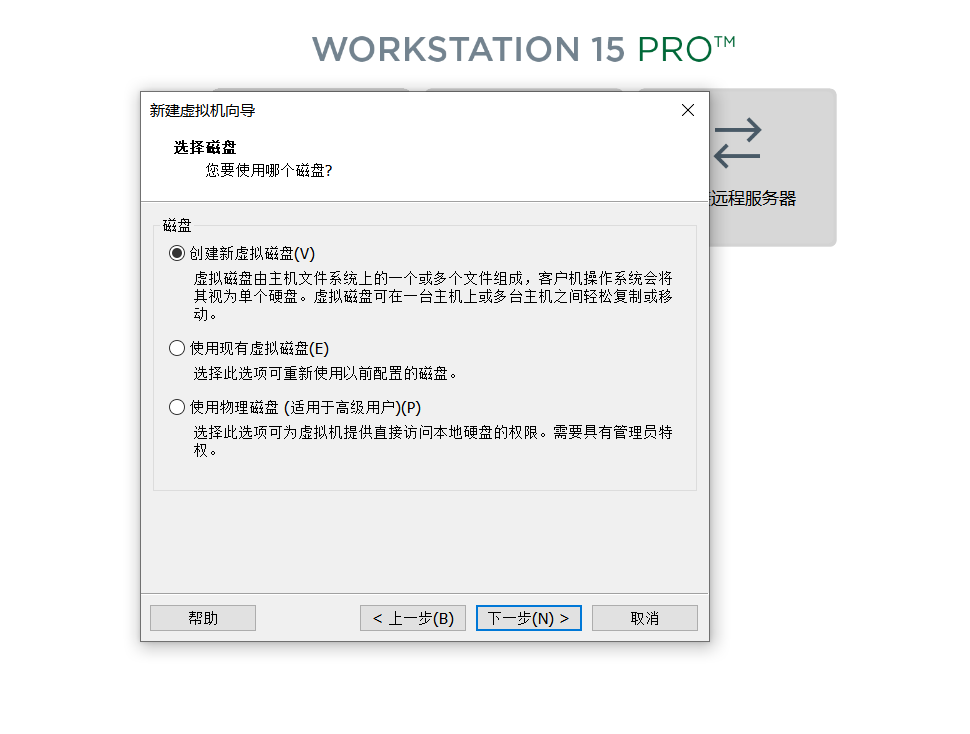The height and width of the screenshot is (734, 970).
Task: Click the 使用现有虚拟磁盘(E) label text
Action: click(259, 348)
